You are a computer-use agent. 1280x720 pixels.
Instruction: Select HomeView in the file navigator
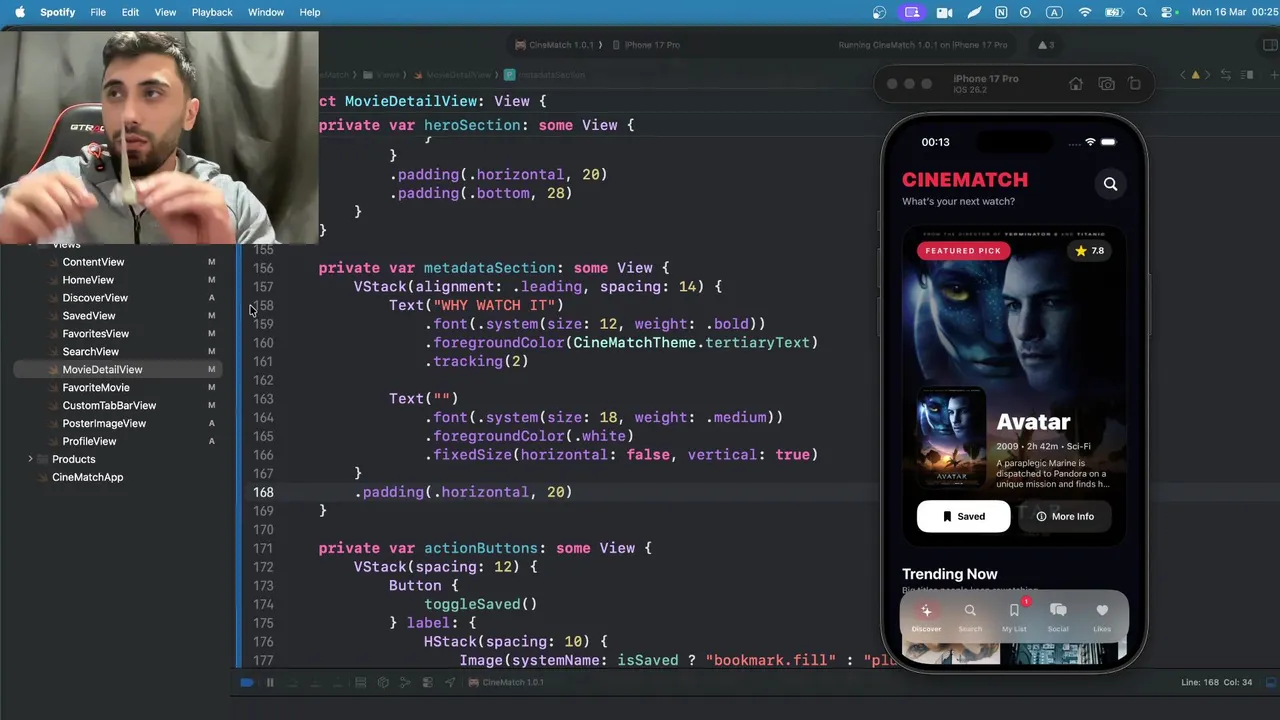(88, 280)
